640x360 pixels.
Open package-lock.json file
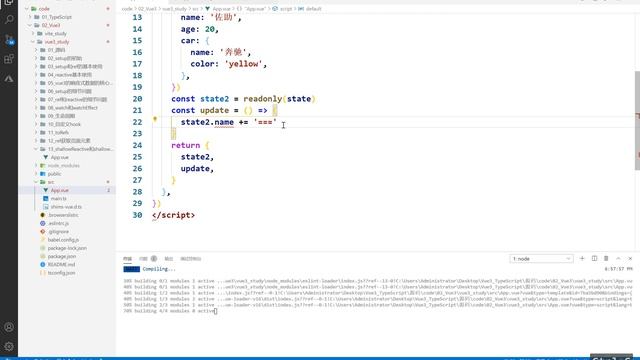tap(67, 248)
